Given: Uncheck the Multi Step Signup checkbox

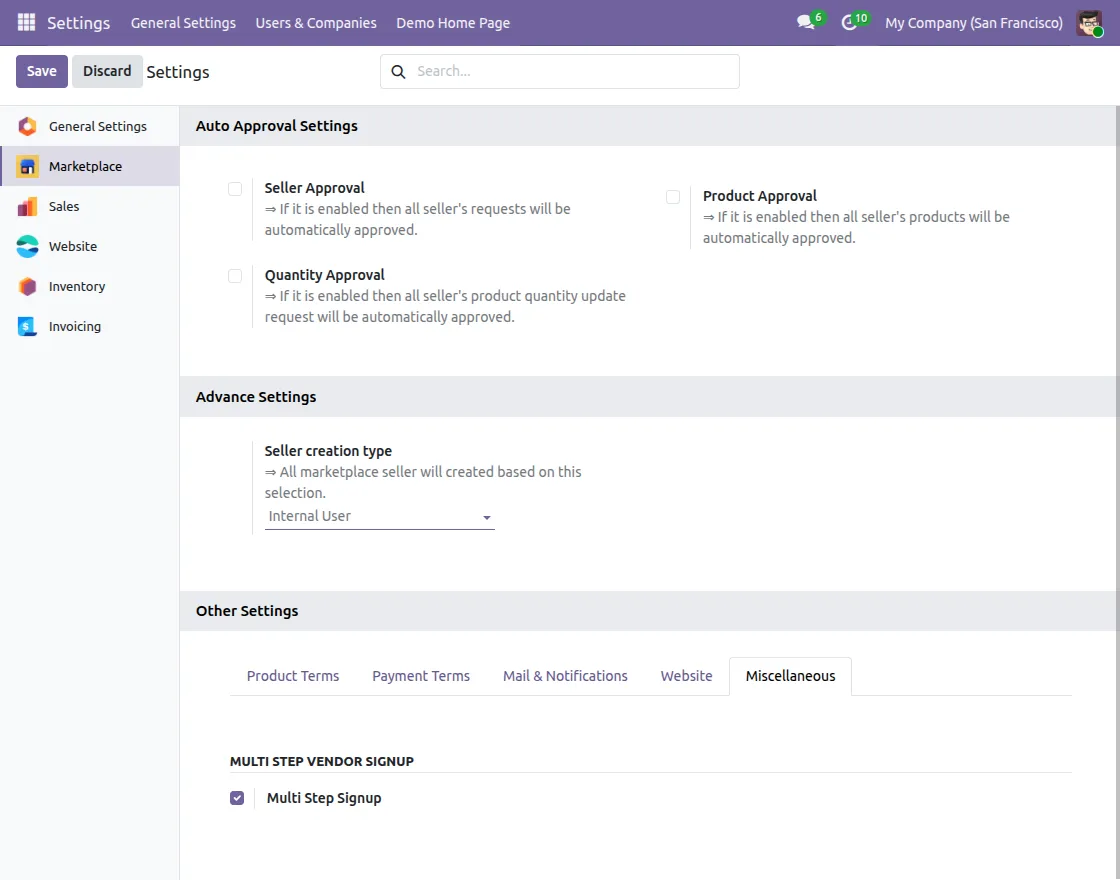Looking at the screenshot, I should coord(237,798).
